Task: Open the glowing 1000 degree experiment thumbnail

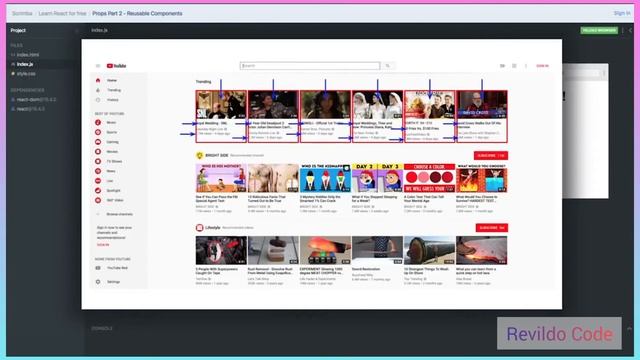Action: [x=325, y=250]
